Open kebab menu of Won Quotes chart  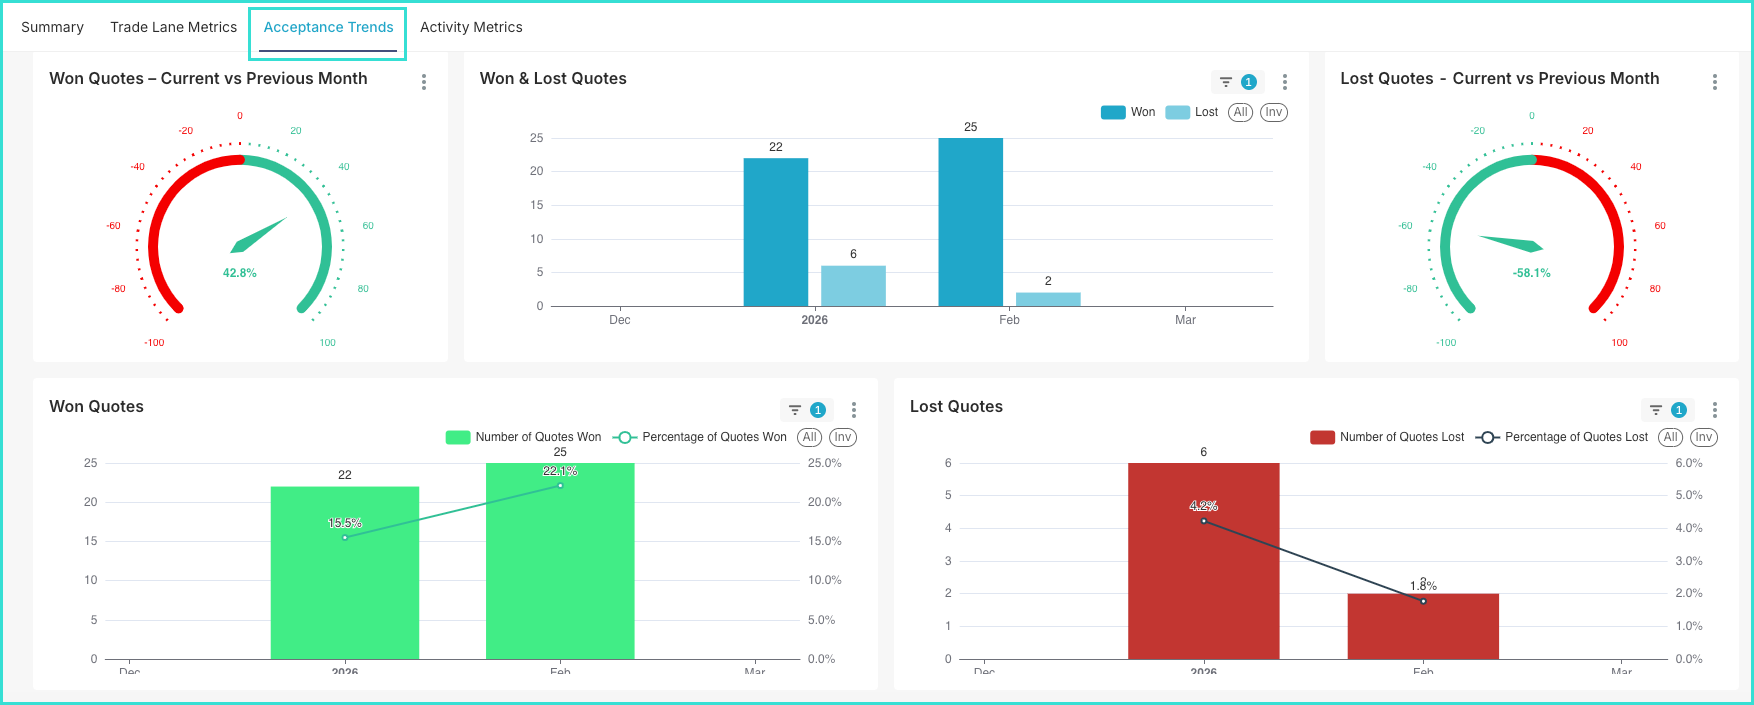[854, 410]
